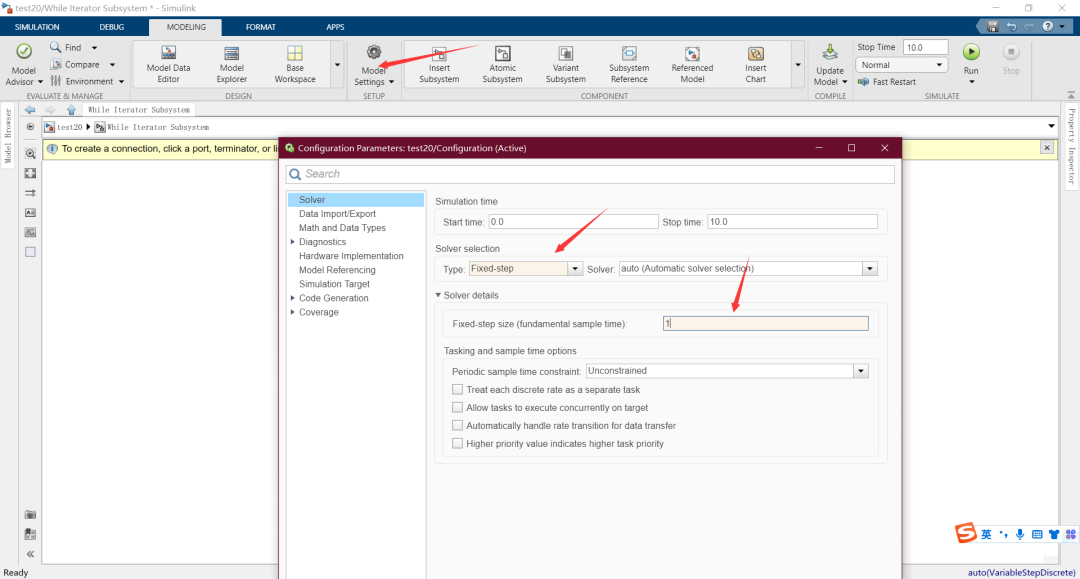
Task: Open Base Workspace
Action: pyautogui.click(x=295, y=64)
